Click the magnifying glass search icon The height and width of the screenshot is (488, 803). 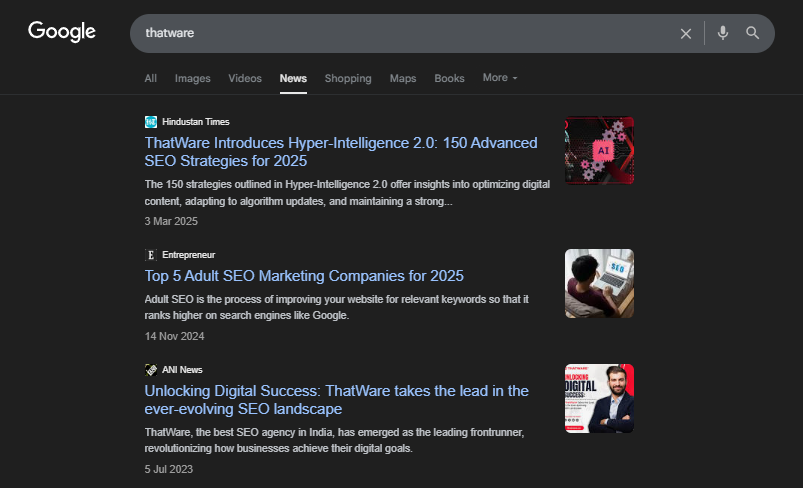coord(752,33)
